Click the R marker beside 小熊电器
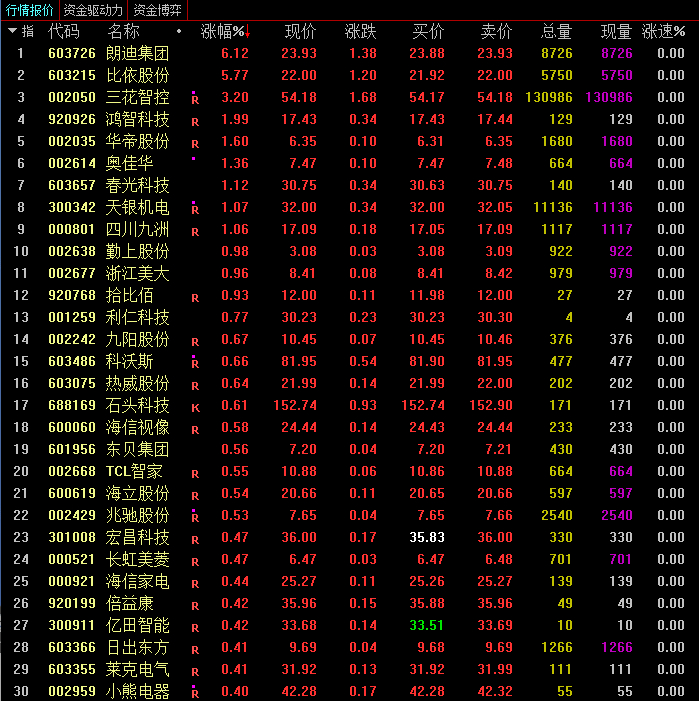This screenshot has width=699, height=701. [x=195, y=693]
